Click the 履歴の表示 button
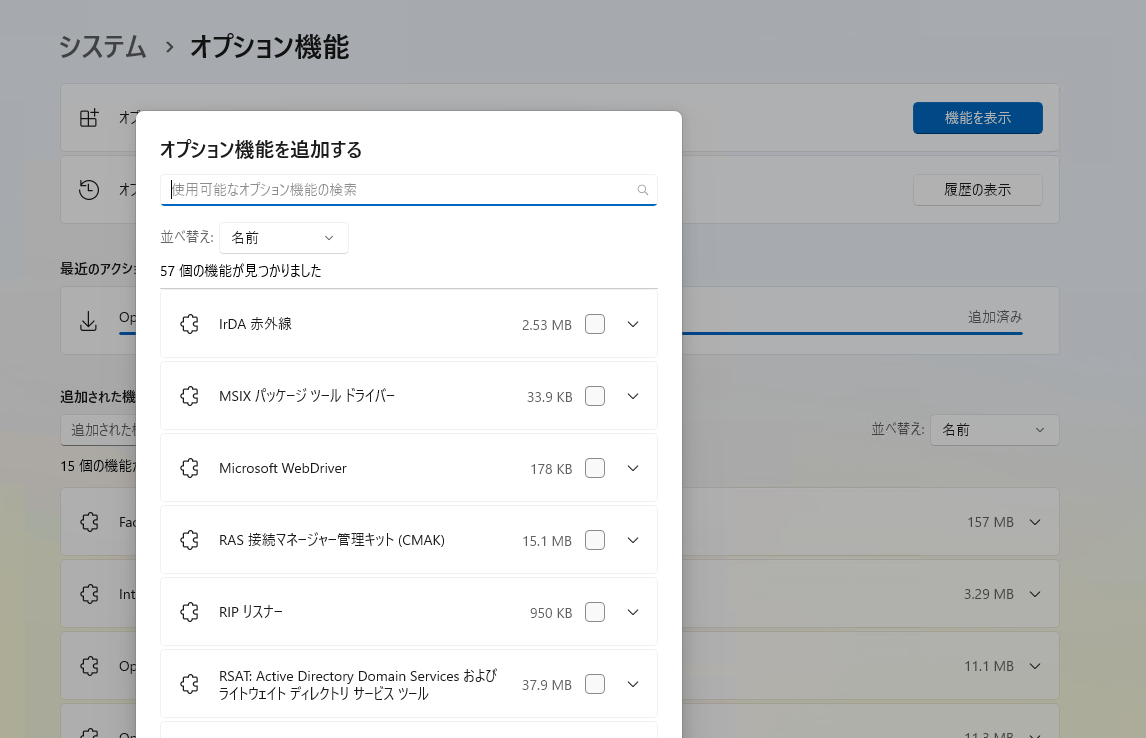1146x738 pixels. (x=977, y=190)
